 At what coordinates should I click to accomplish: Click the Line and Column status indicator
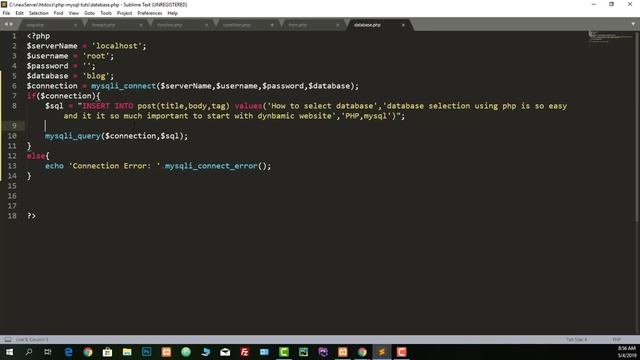pyautogui.click(x=32, y=340)
